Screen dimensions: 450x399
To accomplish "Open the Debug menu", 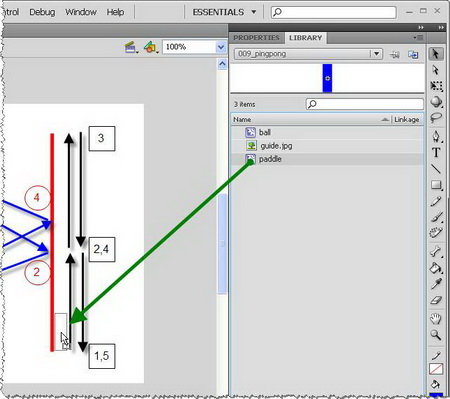I will point(42,12).
